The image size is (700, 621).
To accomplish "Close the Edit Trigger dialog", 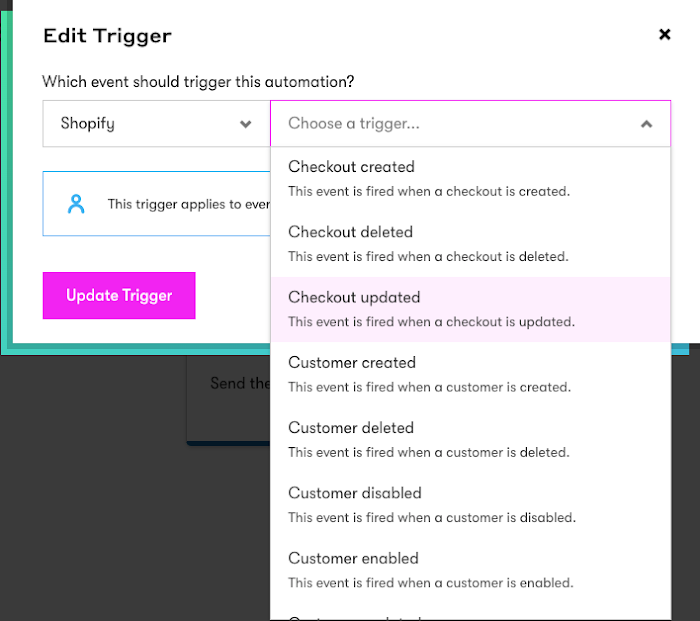I will coord(664,34).
